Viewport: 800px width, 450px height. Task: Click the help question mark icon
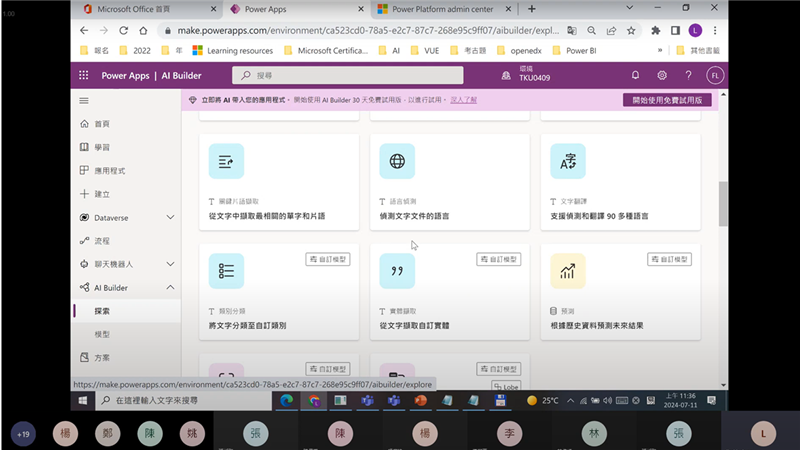click(x=688, y=75)
